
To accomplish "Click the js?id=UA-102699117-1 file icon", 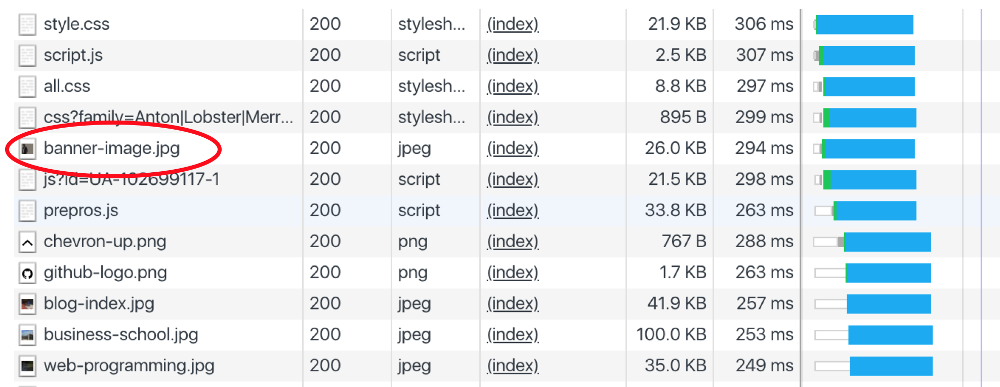I will [27, 180].
